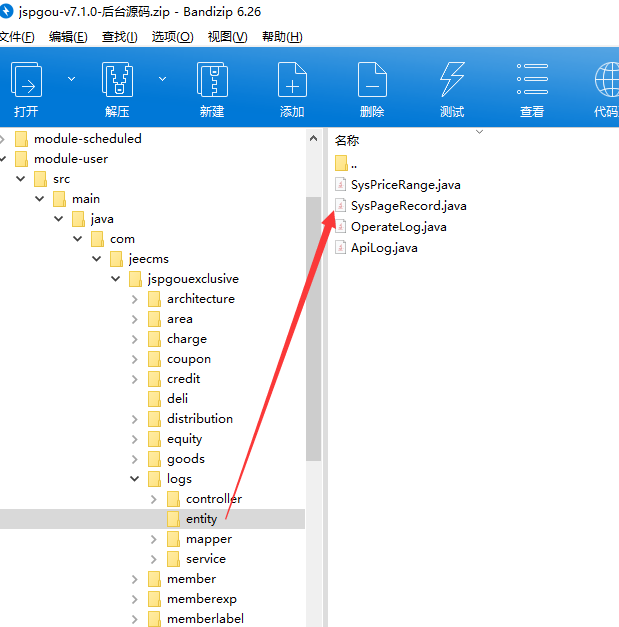Click OperateLog.java file icon
619x627 pixels.
click(x=340, y=226)
